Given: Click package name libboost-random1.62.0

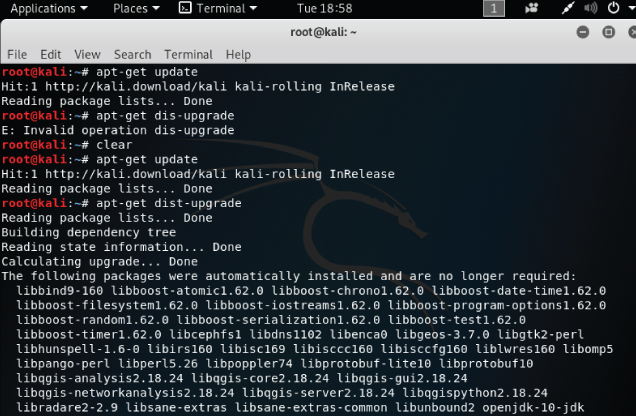Looking at the screenshot, I should click(92, 320).
